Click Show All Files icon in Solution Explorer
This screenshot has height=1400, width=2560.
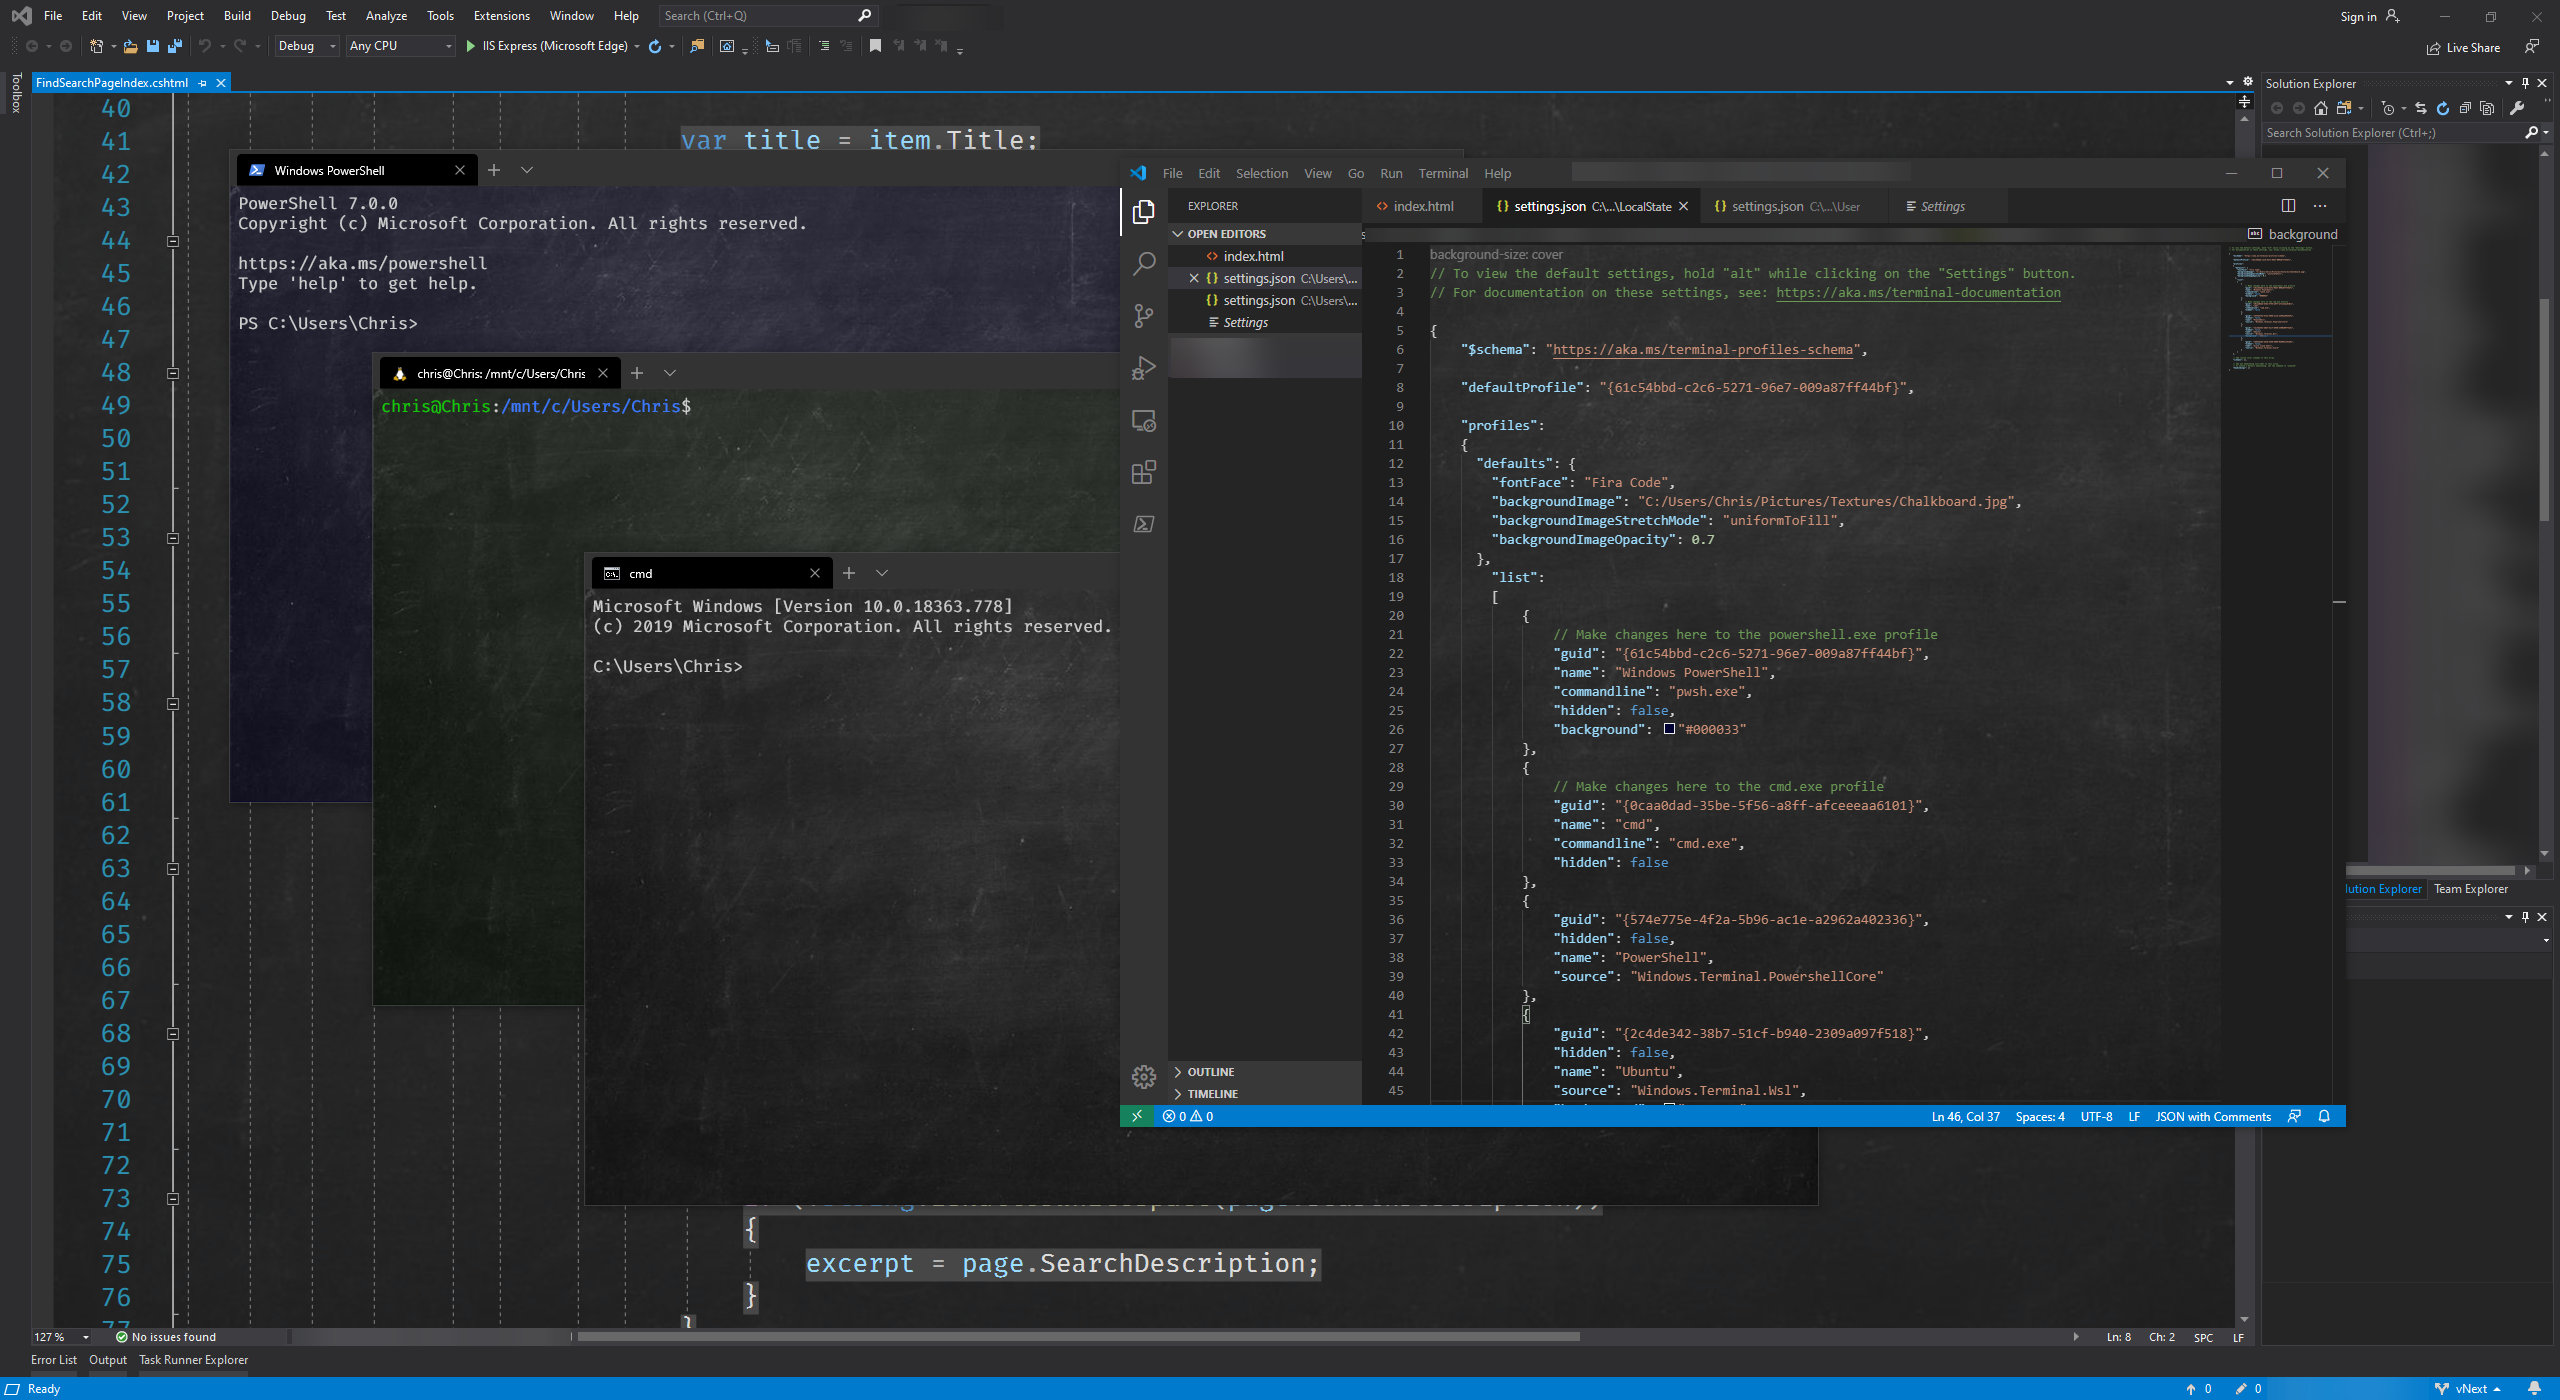pyautogui.click(x=2487, y=108)
